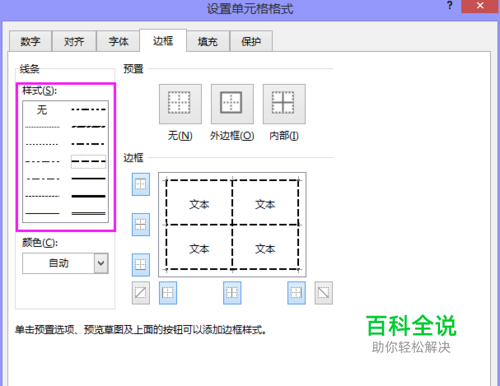Toggle the inside horizontal border button
This screenshot has width=500, height=386.
tap(141, 225)
